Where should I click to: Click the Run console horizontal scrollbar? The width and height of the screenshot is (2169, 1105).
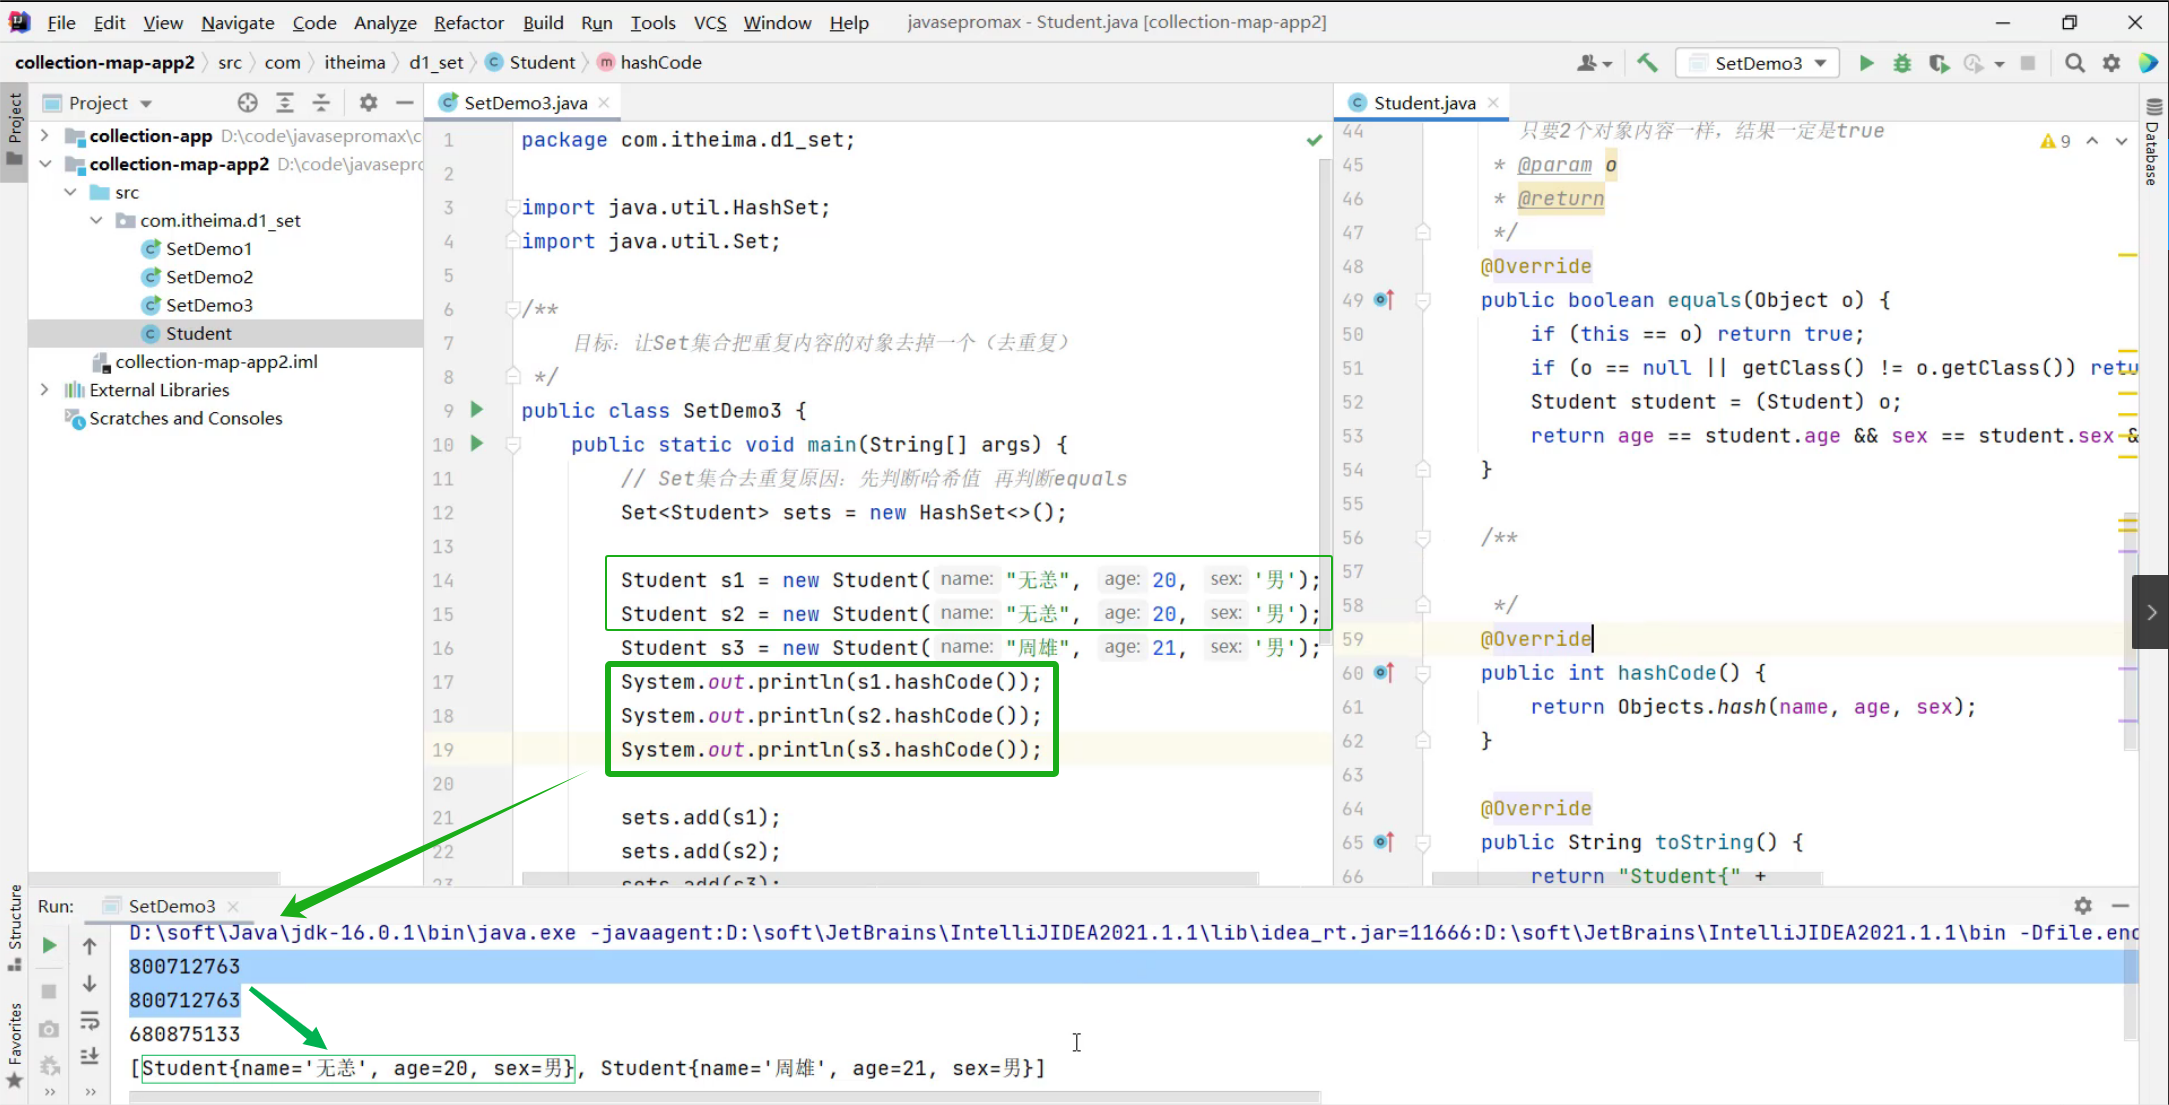click(724, 1097)
